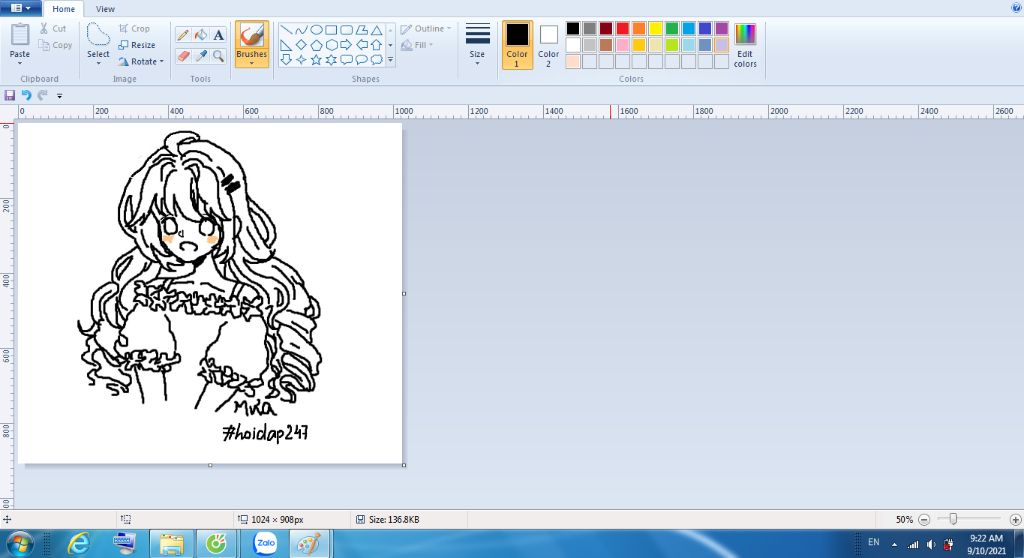
Task: Choose the orange color swatch
Action: [x=639, y=28]
